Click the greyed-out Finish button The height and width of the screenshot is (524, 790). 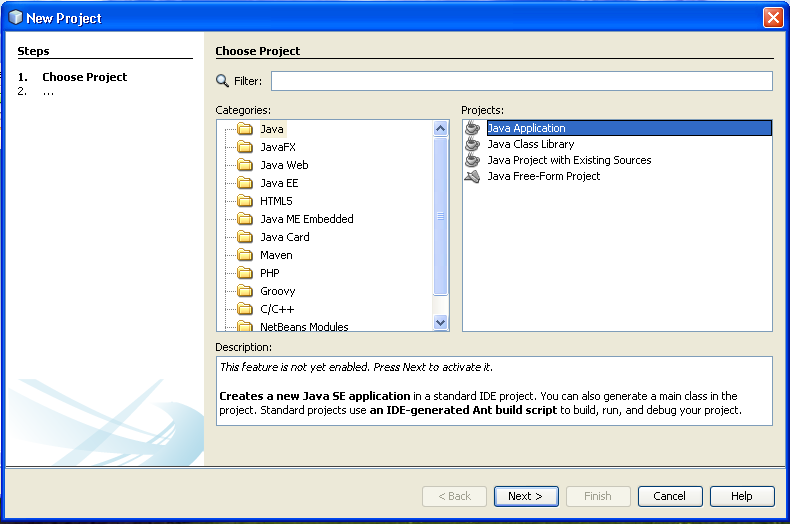tap(598, 496)
